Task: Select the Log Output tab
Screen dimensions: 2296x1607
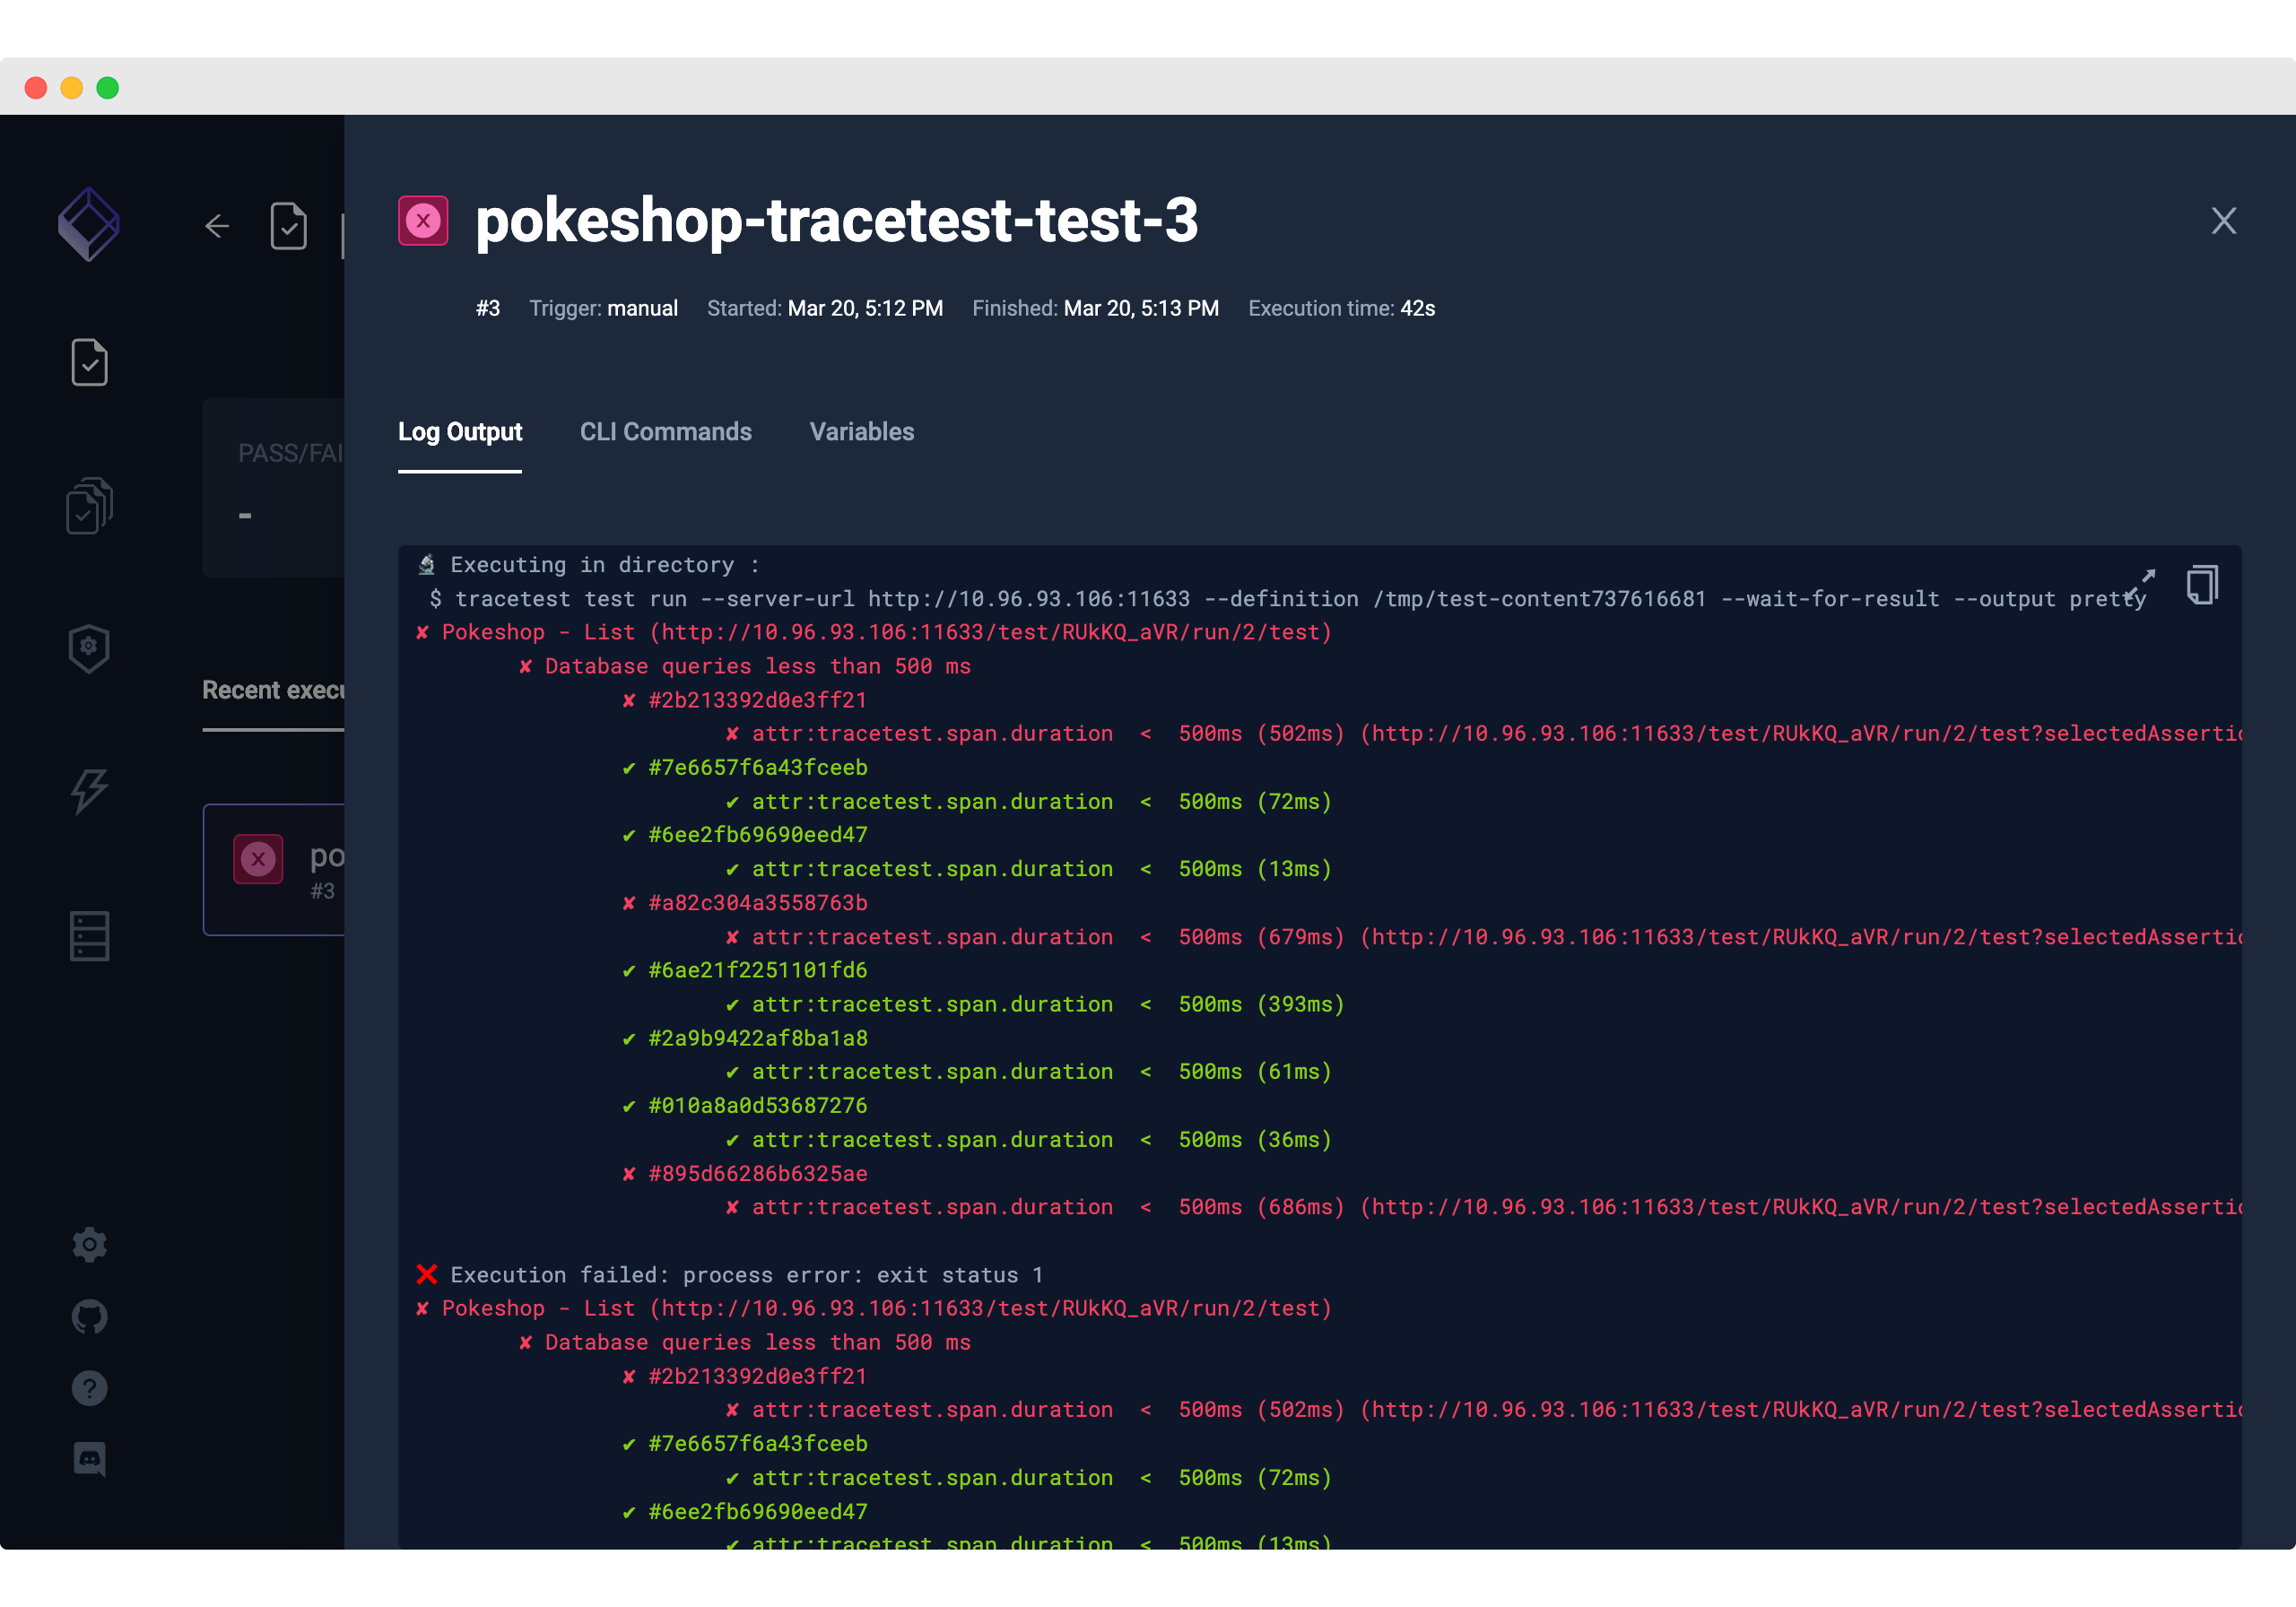Action: coord(460,432)
